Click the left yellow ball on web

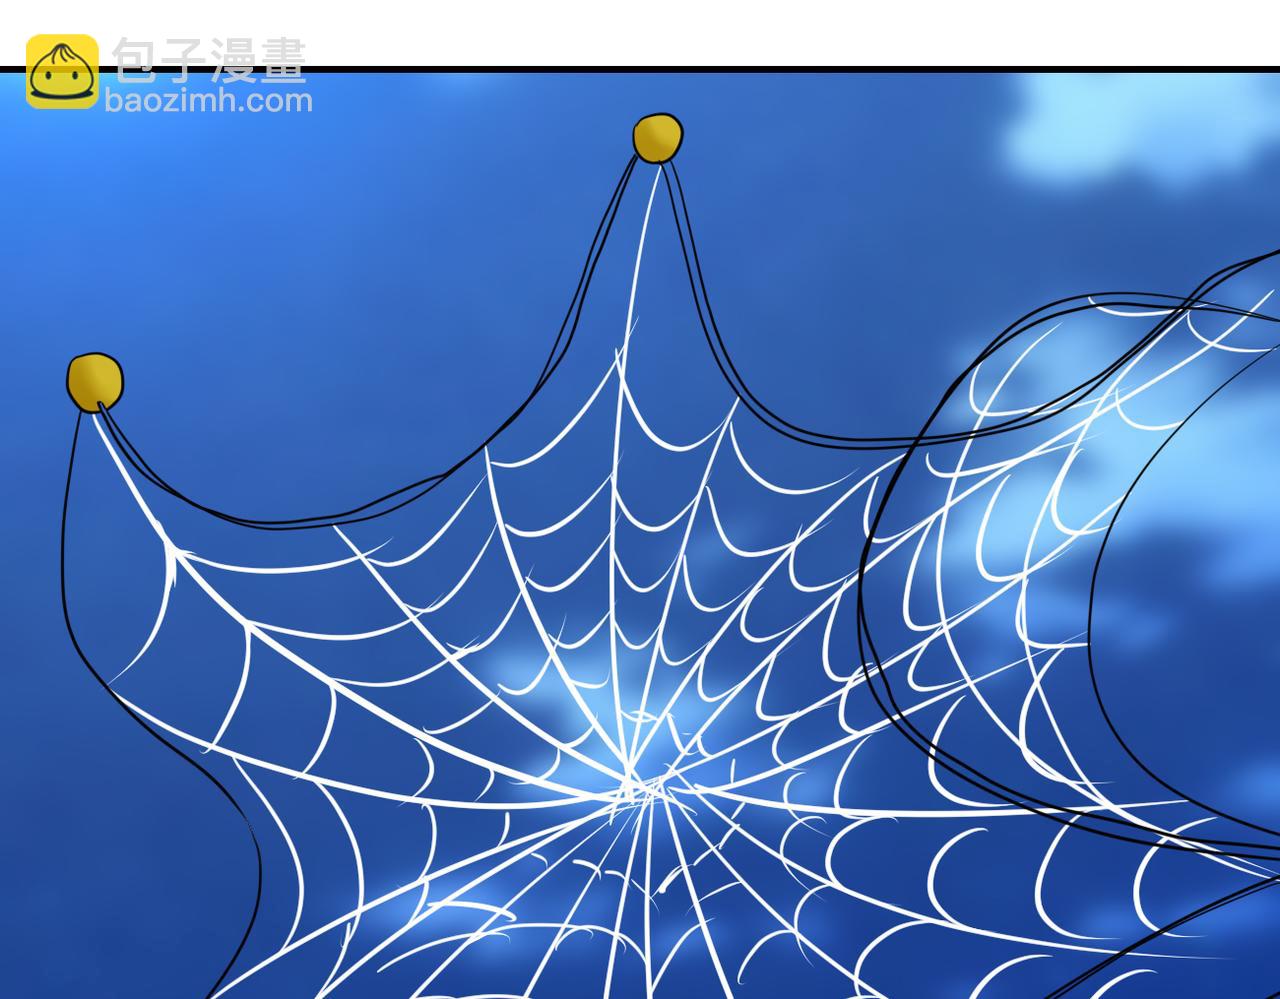(95, 381)
